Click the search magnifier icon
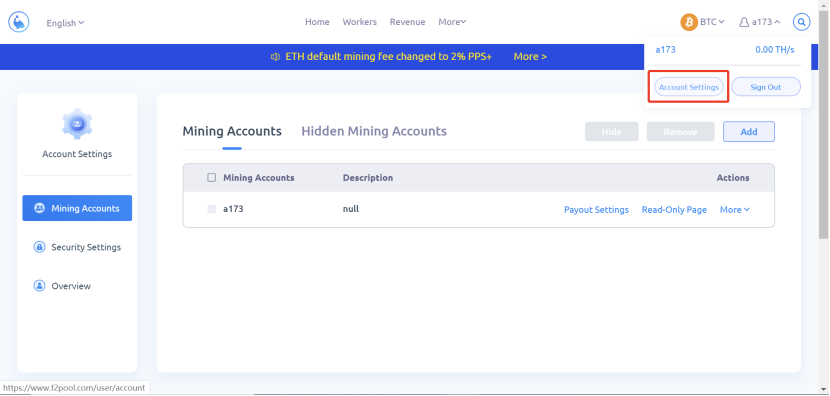 click(x=801, y=22)
